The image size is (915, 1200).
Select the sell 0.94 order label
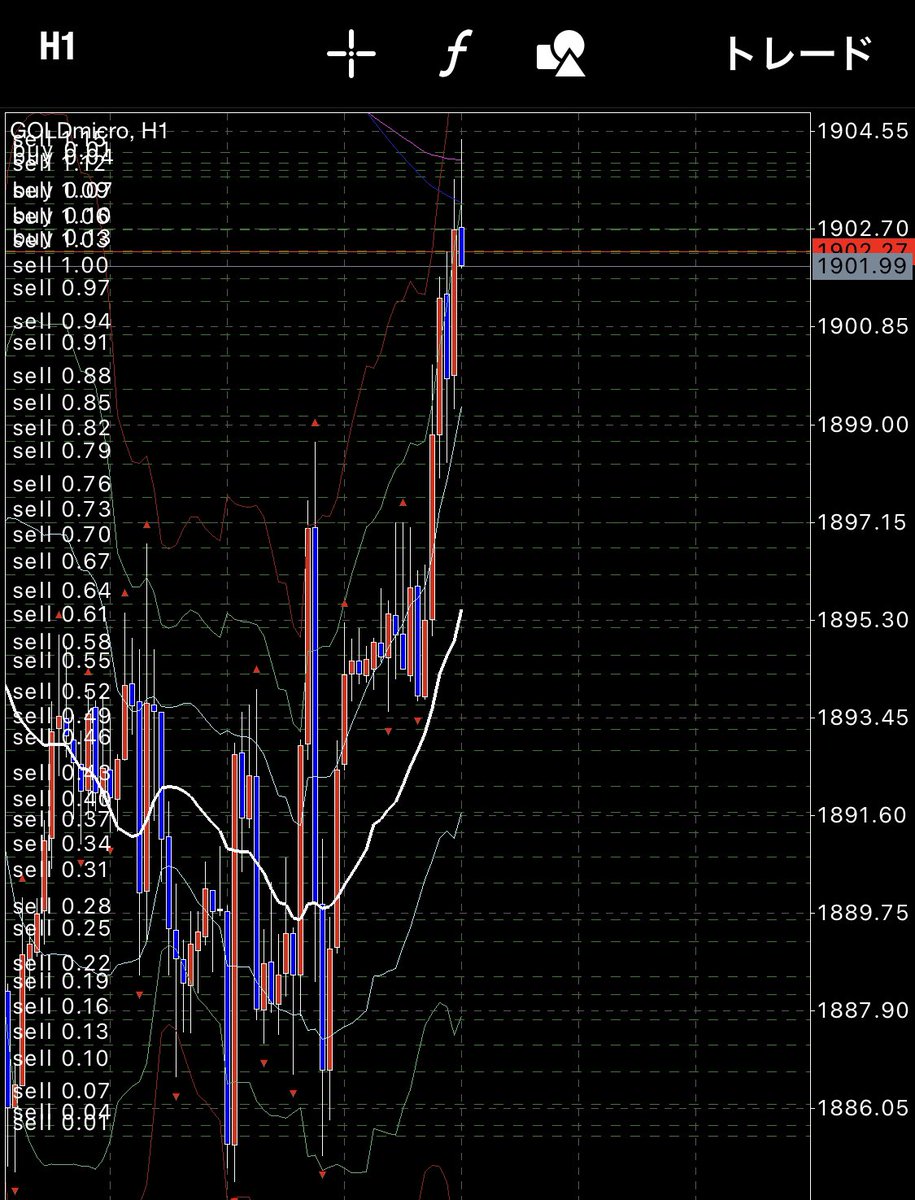pyautogui.click(x=61, y=321)
